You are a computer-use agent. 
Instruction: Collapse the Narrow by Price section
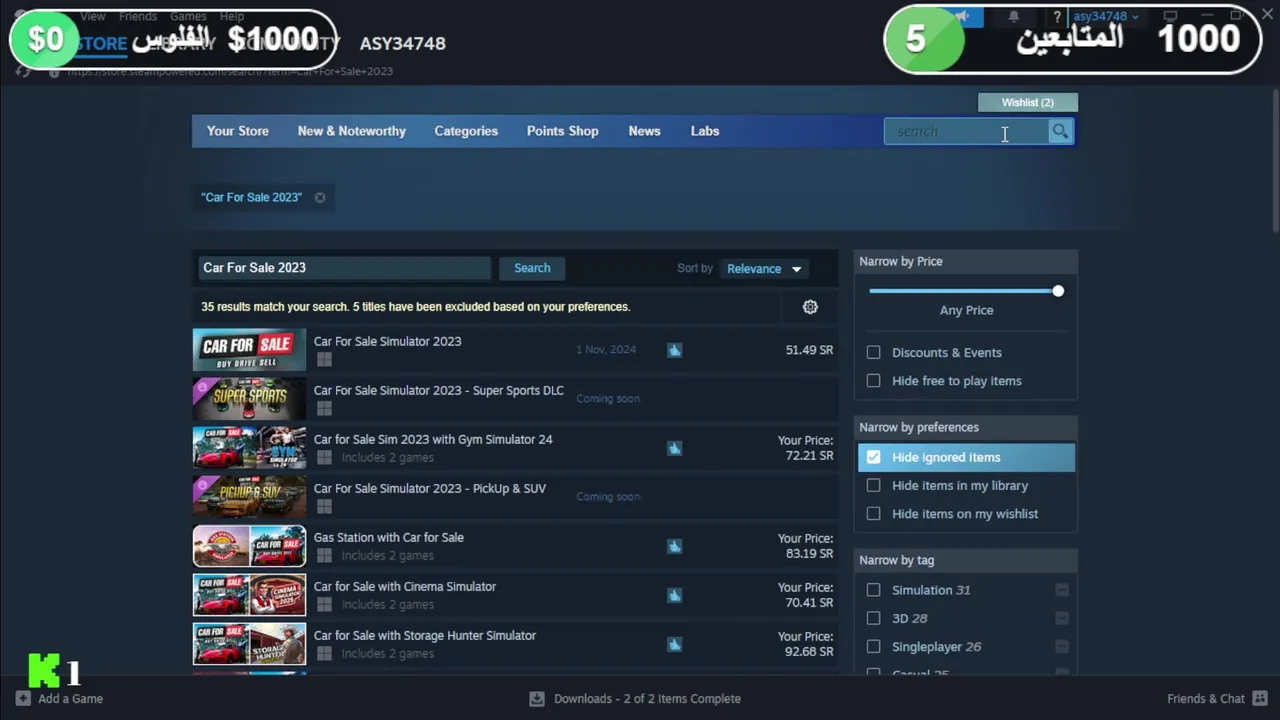click(966, 261)
